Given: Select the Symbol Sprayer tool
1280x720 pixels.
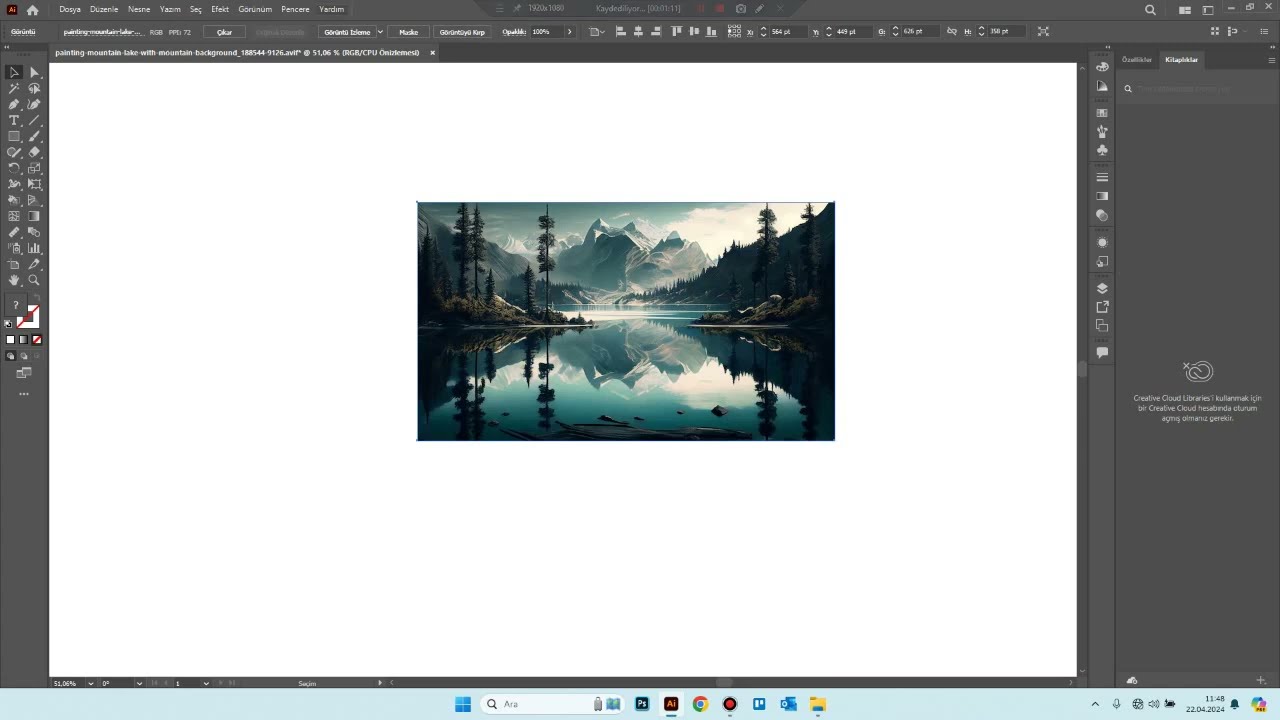Looking at the screenshot, I should click(14, 248).
